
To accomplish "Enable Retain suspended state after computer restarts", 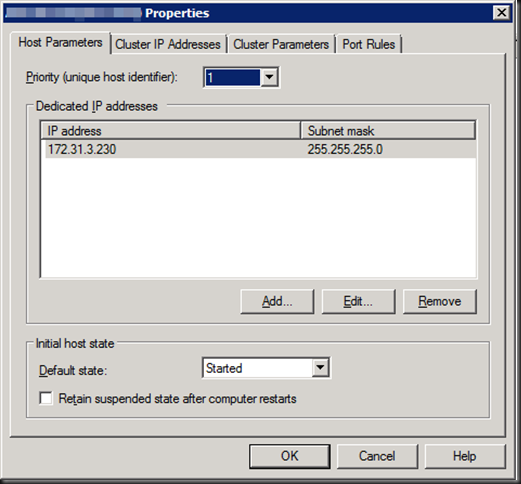I will (46, 398).
